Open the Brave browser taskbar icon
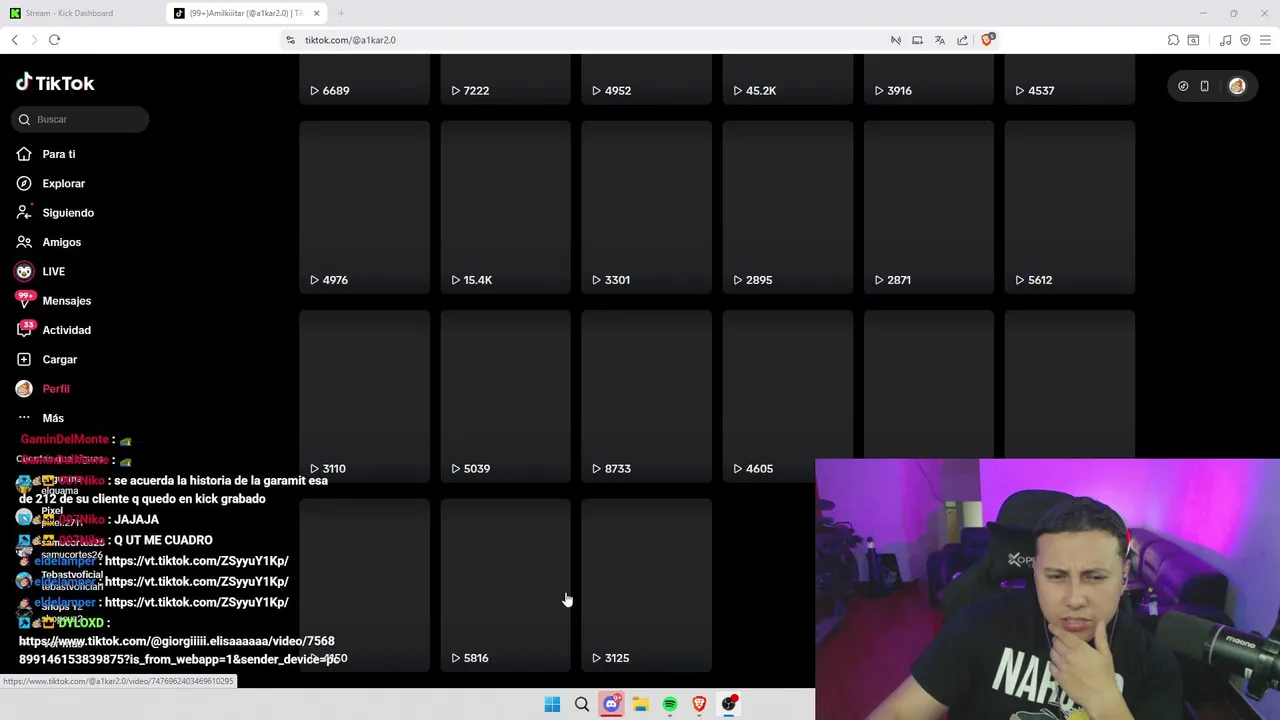Viewport: 1280px width, 720px height. click(699, 704)
